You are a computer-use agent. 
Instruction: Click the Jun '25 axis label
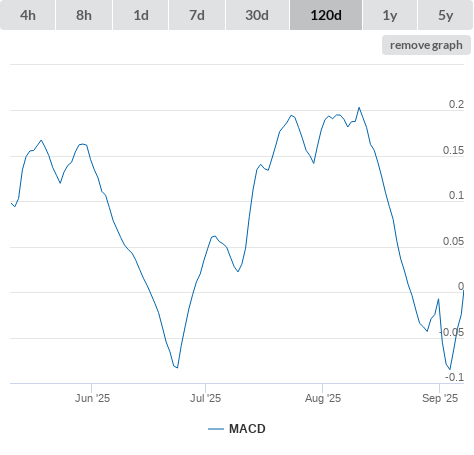[92, 398]
